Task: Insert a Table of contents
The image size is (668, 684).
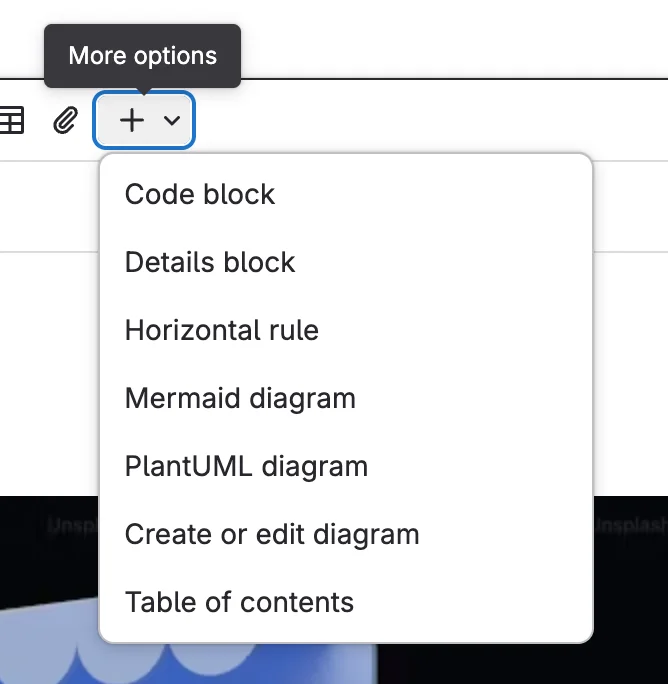Action: [239, 602]
